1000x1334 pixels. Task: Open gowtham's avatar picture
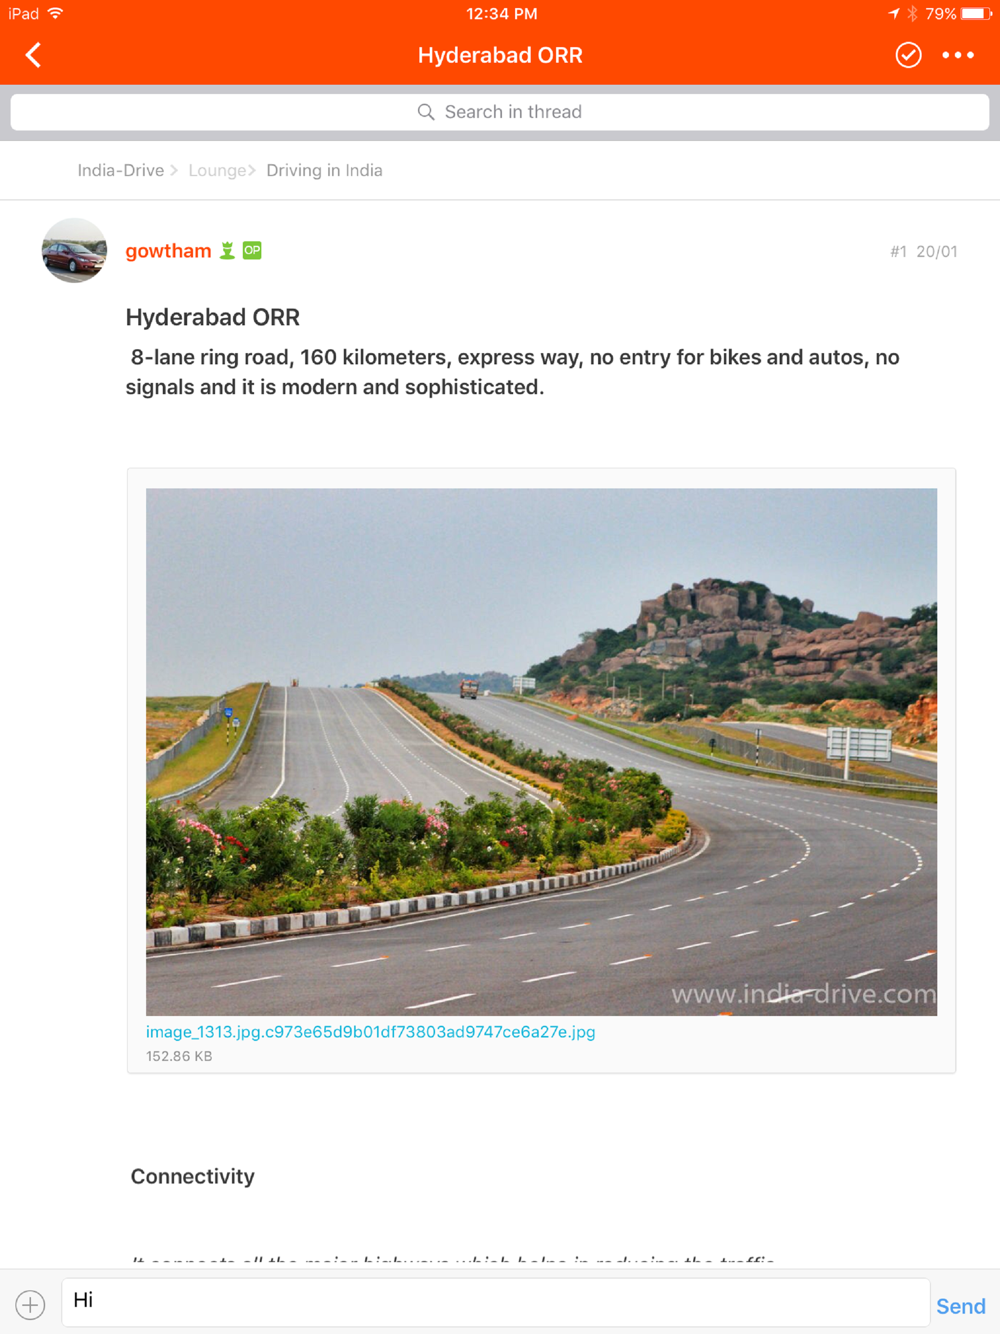coord(74,250)
